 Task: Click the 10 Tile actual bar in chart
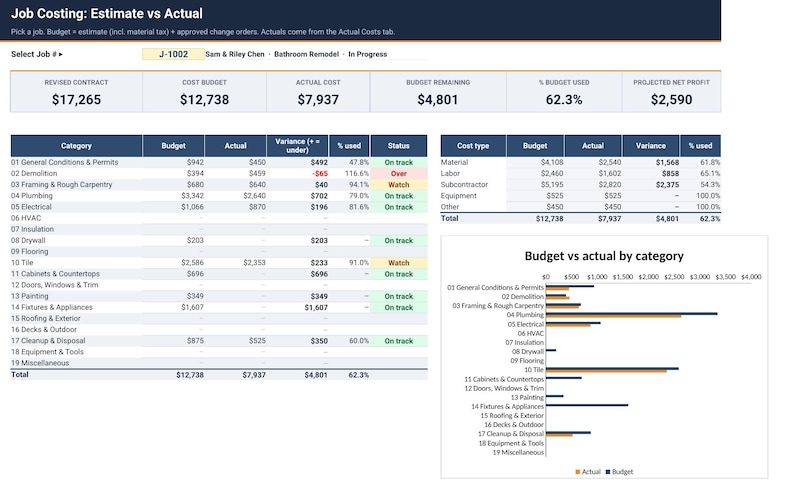pos(606,372)
